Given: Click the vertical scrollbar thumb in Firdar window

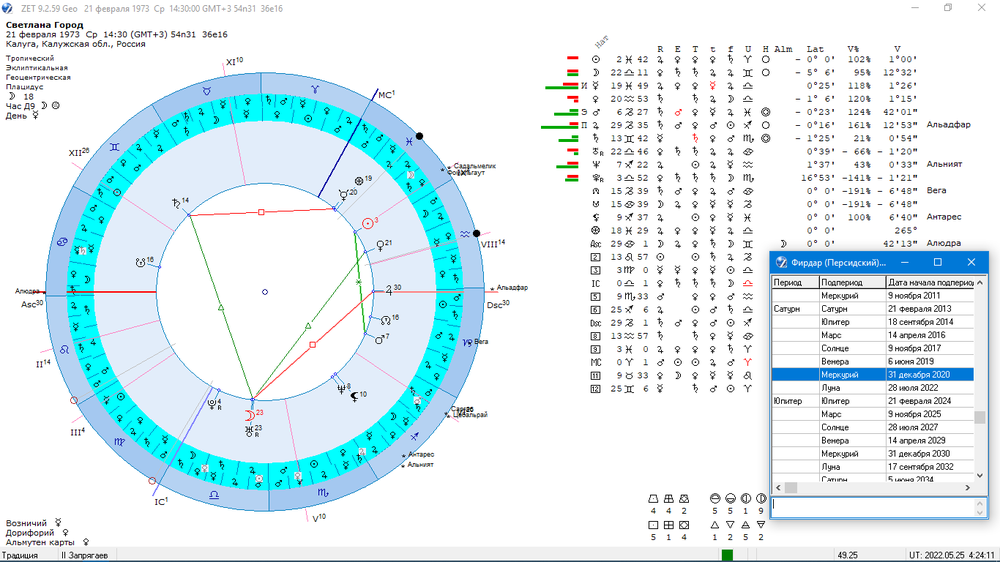Looking at the screenshot, I should [x=980, y=418].
